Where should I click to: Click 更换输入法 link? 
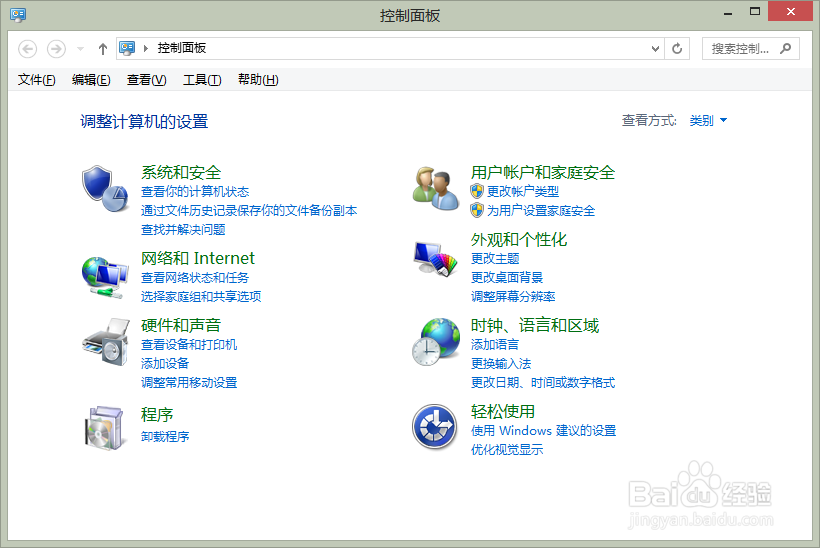tap(500, 363)
